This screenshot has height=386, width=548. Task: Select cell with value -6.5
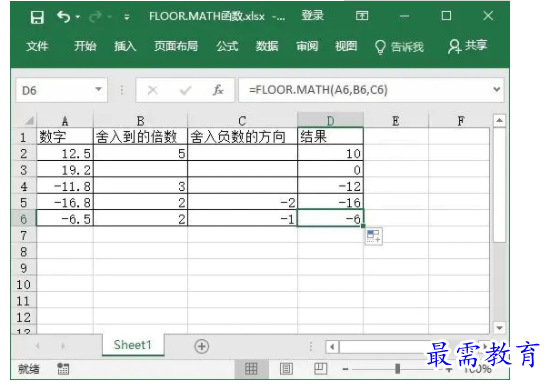pyautogui.click(x=65, y=219)
